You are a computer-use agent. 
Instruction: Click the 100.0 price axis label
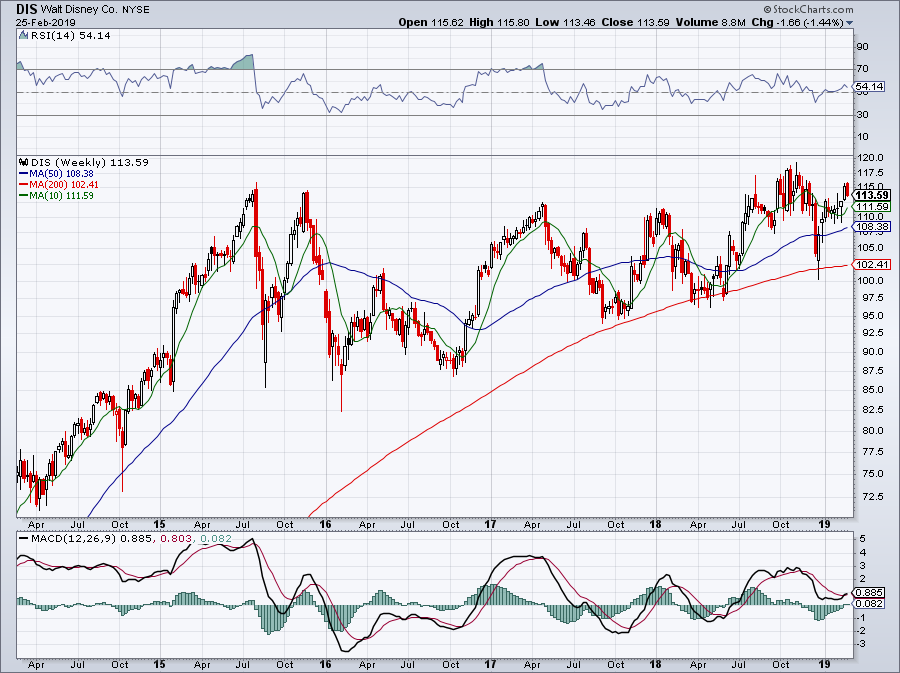point(869,281)
